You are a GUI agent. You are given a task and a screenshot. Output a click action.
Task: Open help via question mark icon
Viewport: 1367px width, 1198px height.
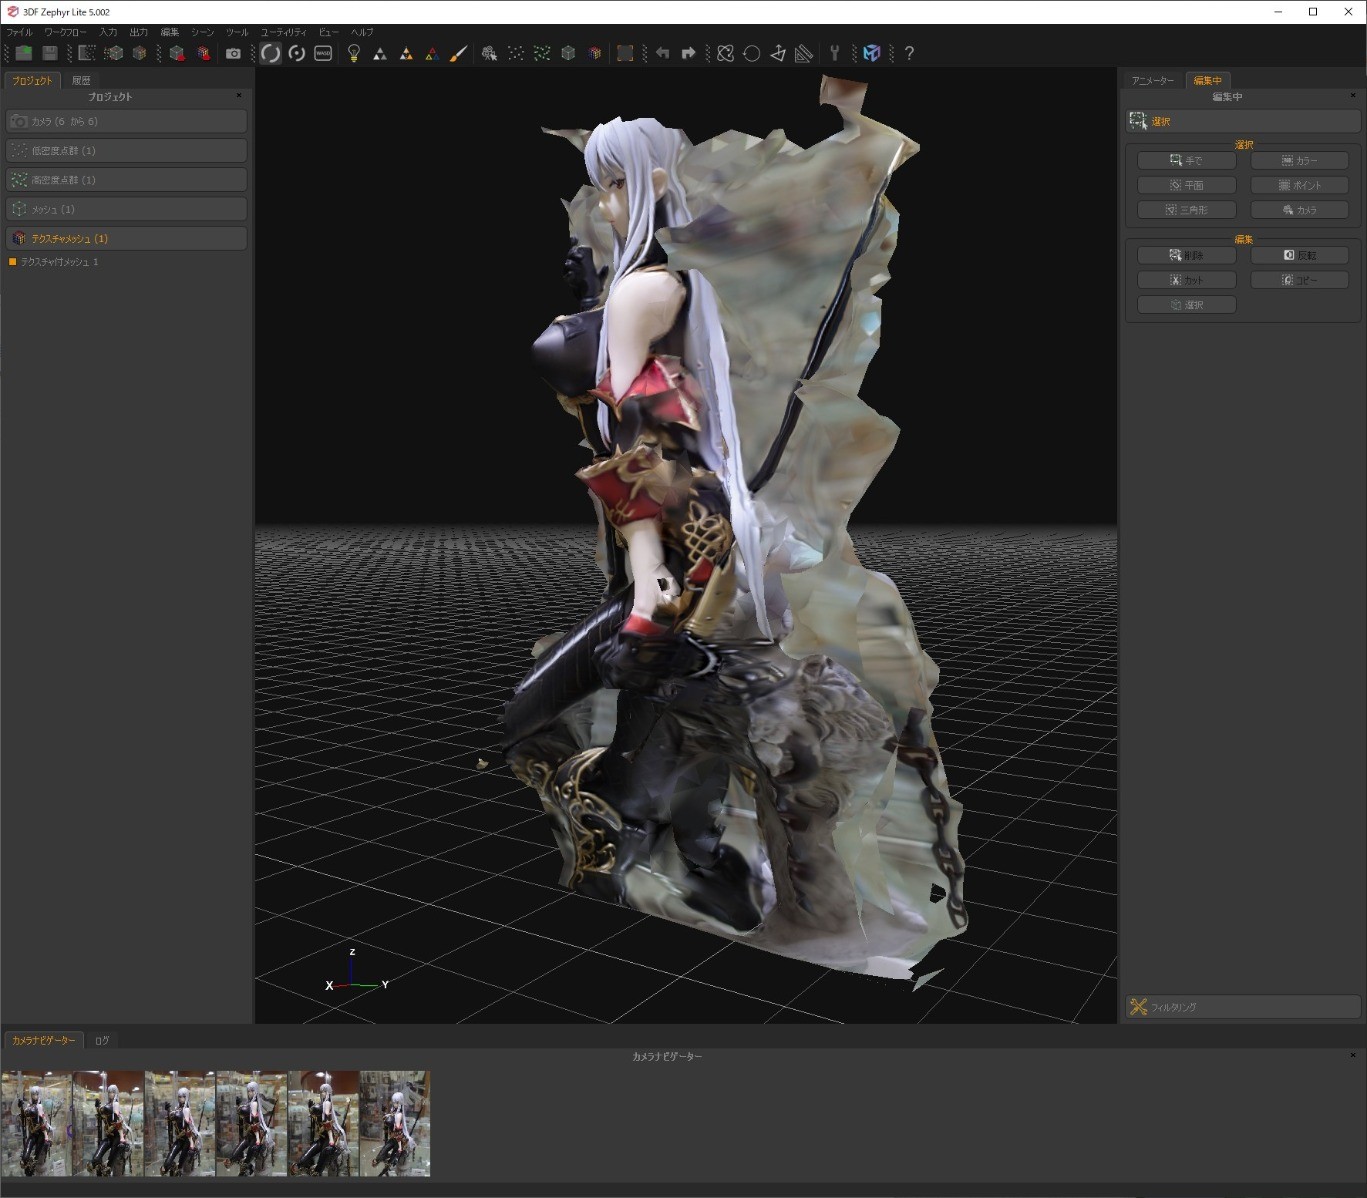click(909, 53)
